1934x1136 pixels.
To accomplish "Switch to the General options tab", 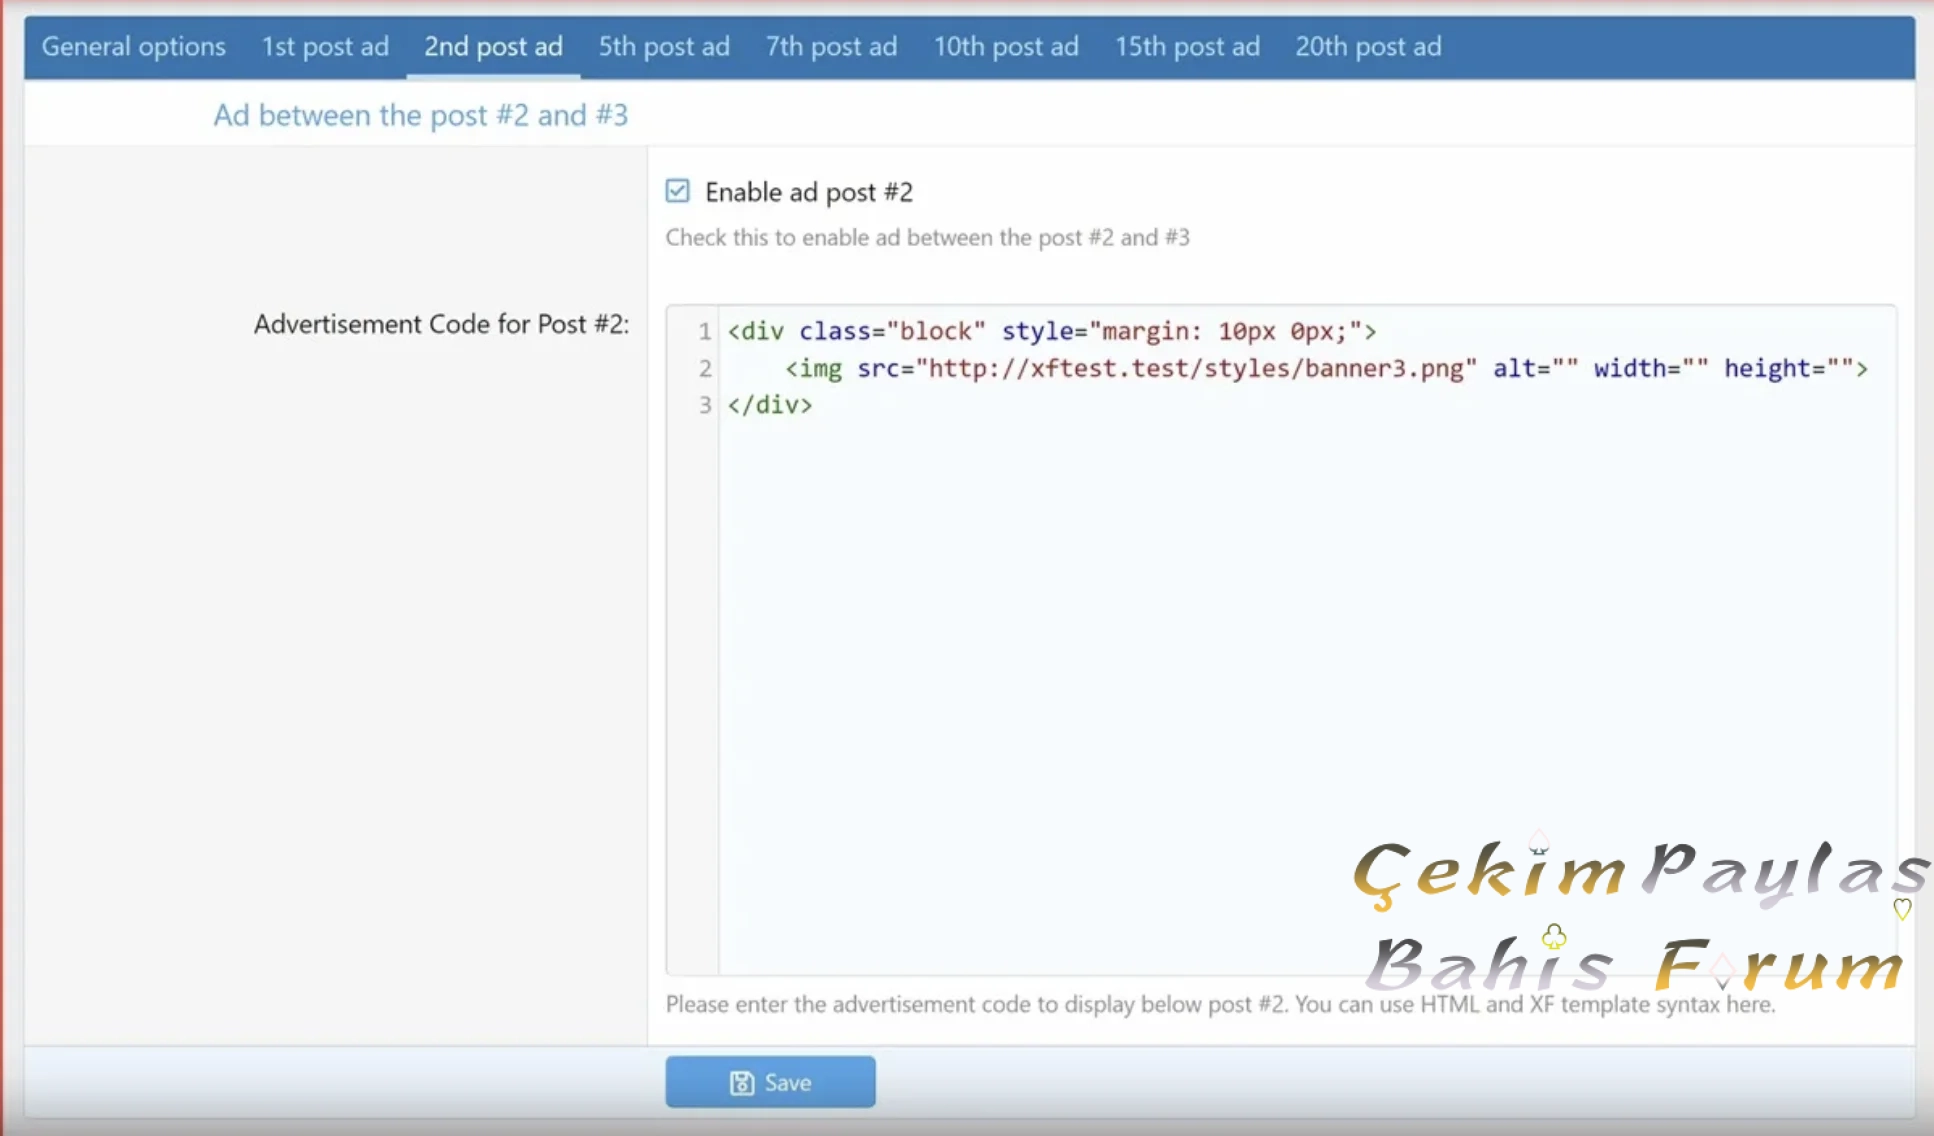I will [133, 46].
